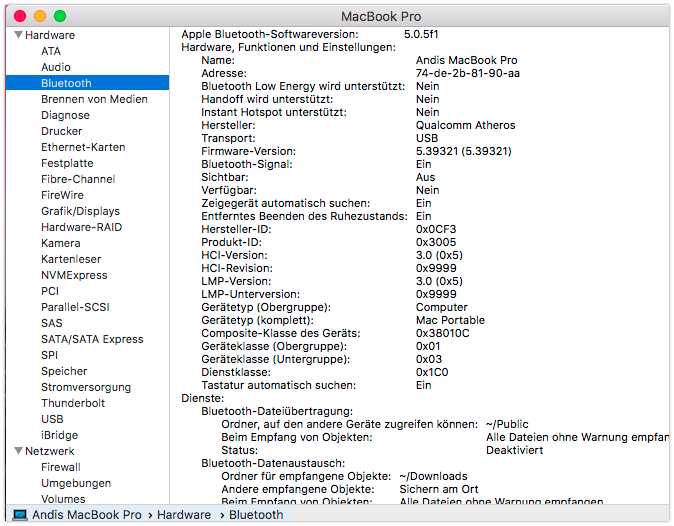The image size is (674, 526).
Task: Select SAS in the sidebar
Action: point(52,323)
